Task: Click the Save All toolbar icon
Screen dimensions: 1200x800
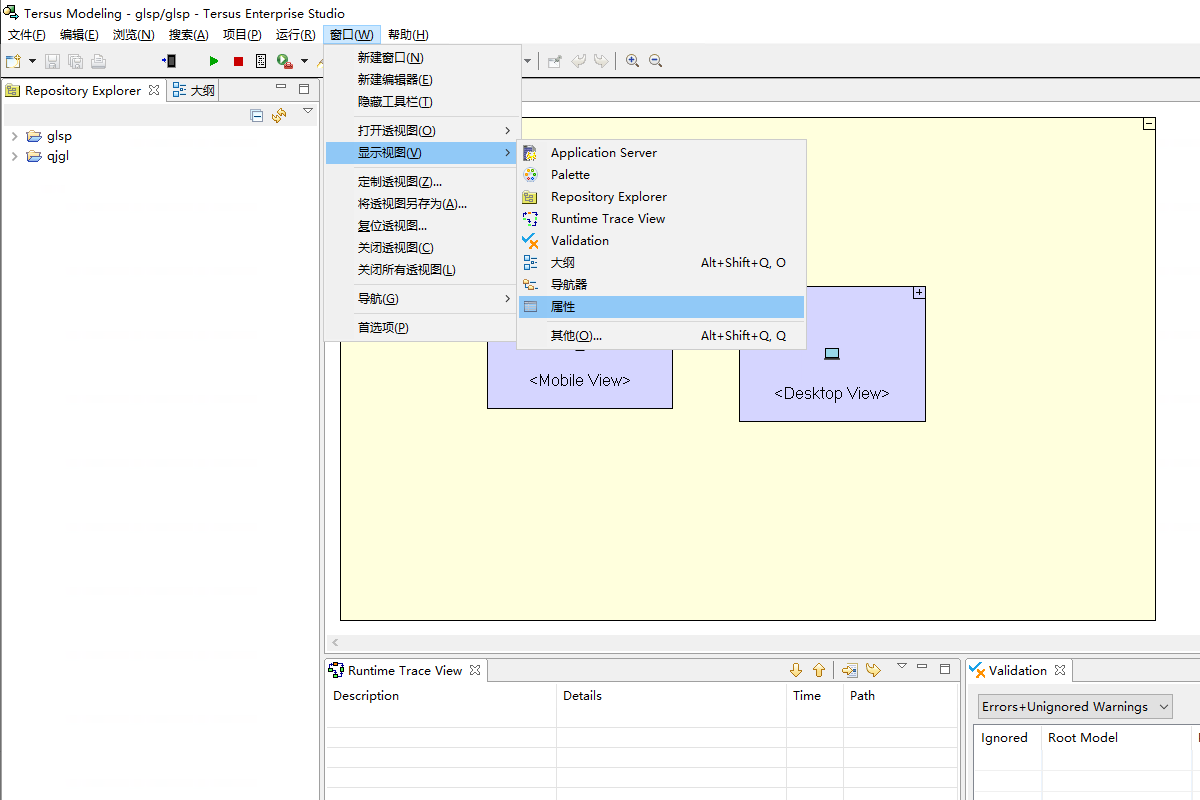Action: [x=75, y=61]
